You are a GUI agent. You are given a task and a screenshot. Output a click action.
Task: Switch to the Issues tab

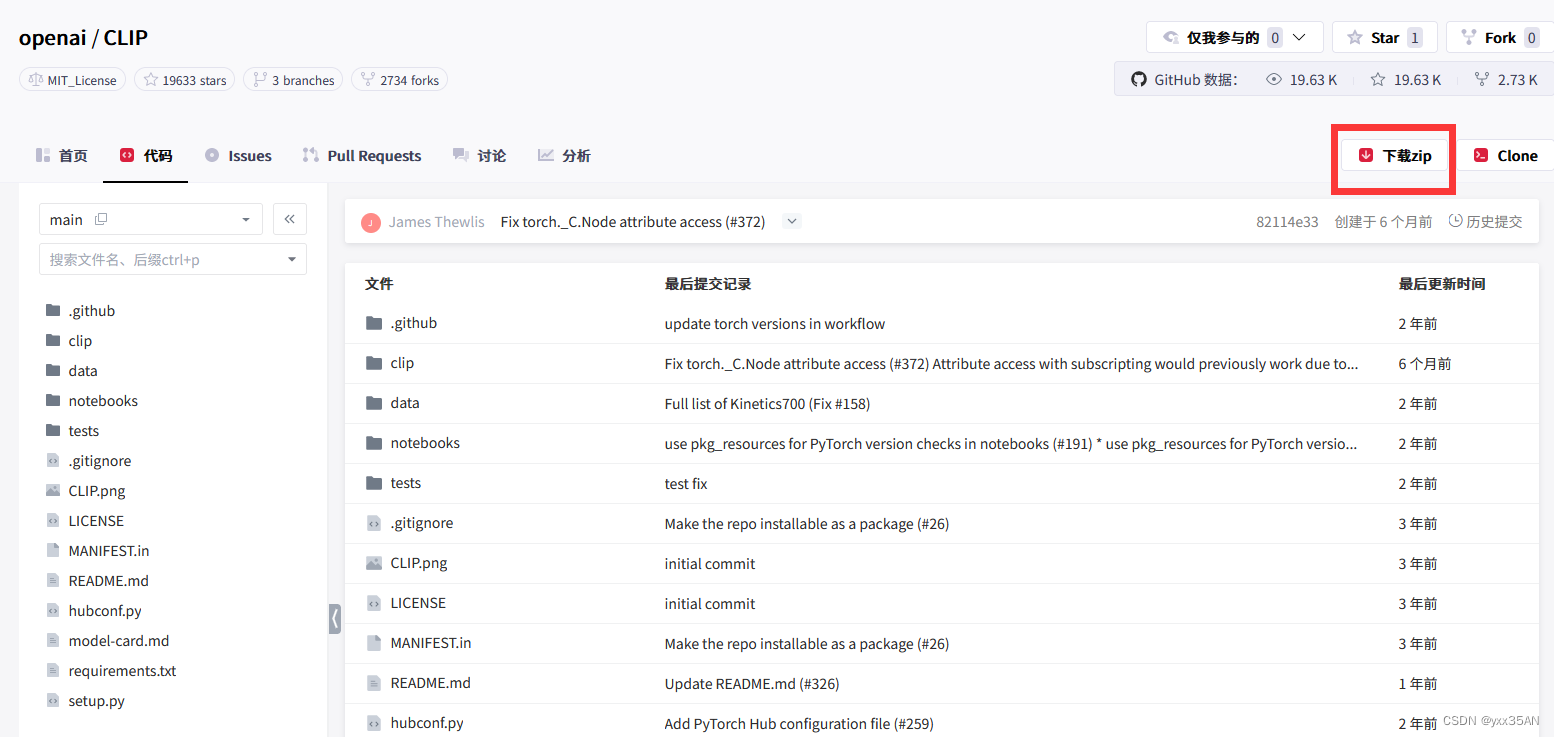click(238, 155)
